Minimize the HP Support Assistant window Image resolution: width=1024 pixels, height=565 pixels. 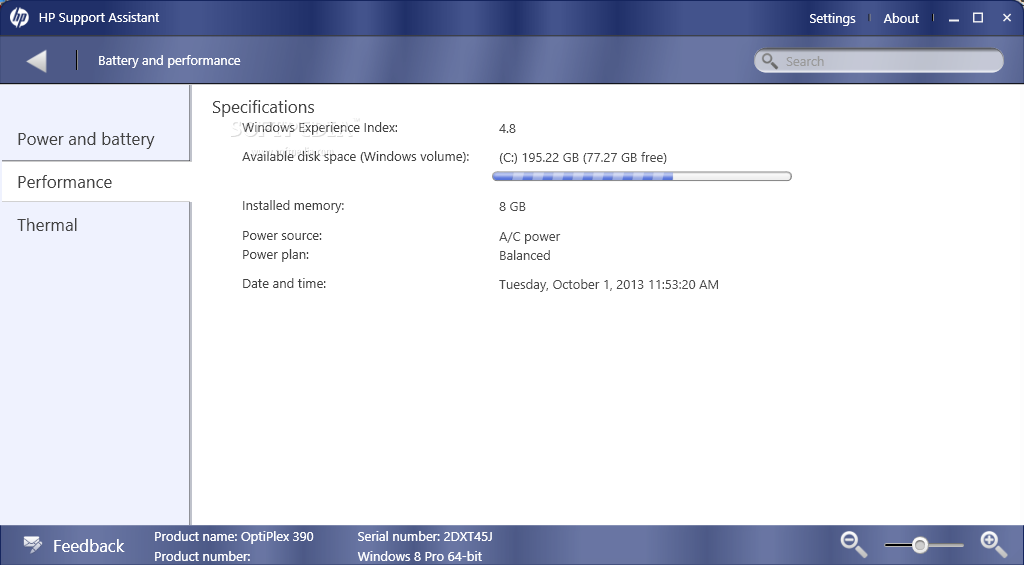[x=953, y=18]
